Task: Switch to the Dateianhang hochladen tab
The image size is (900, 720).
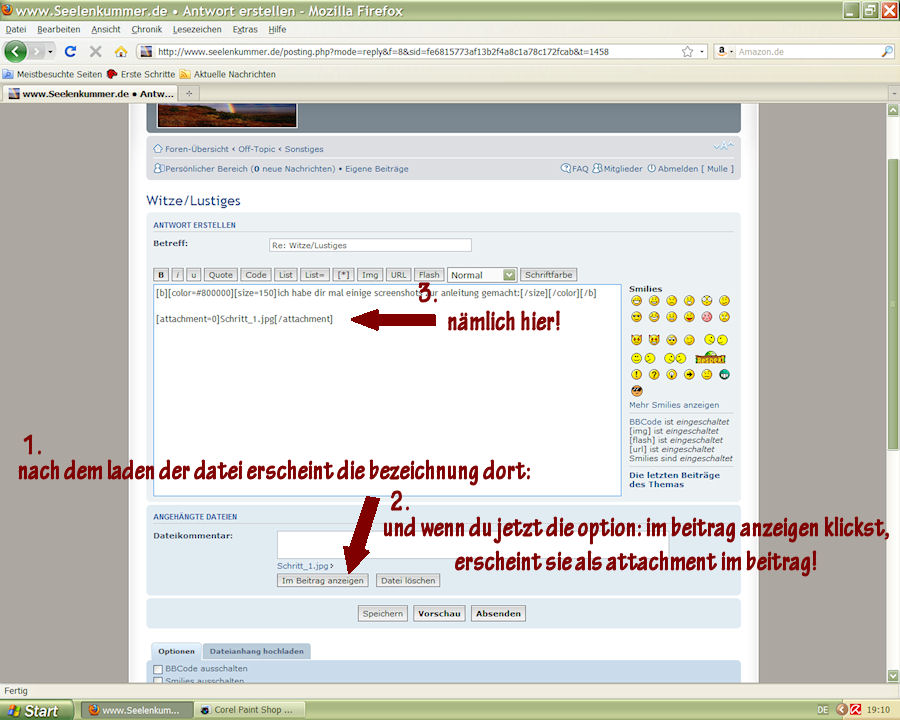Action: 256,651
